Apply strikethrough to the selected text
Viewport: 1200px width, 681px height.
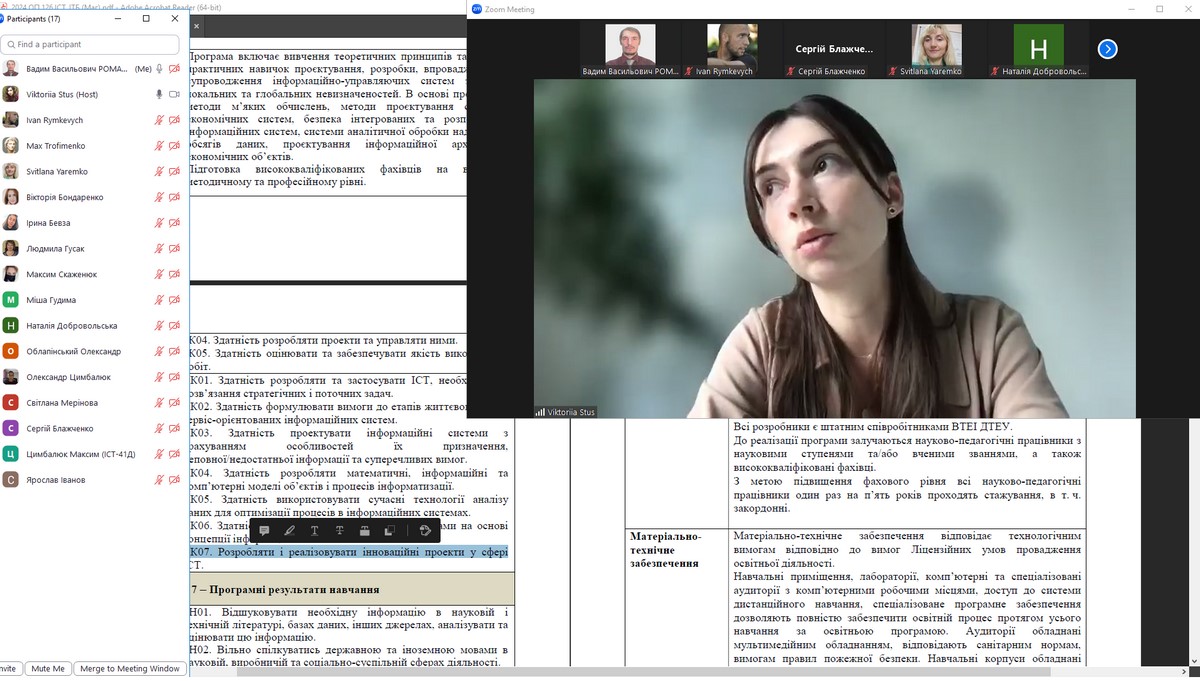[x=340, y=531]
